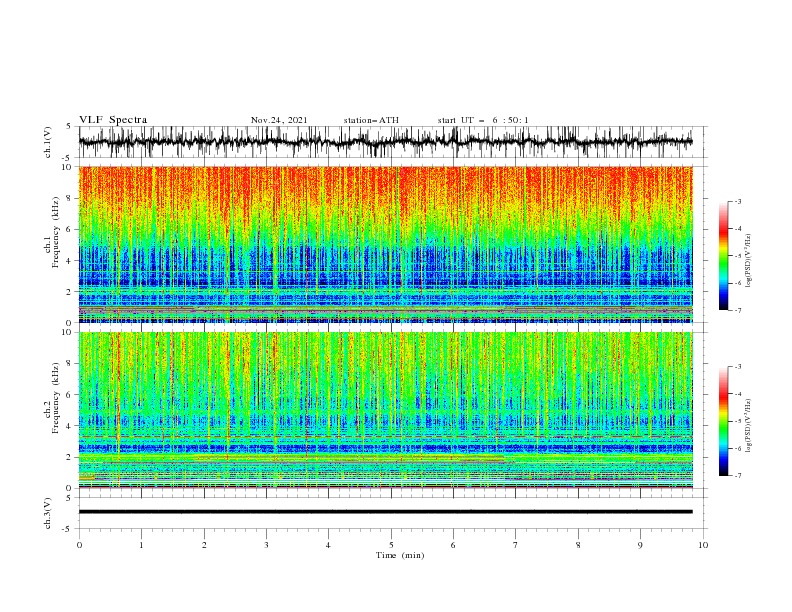Screen dimensions: 792x612
Task: Click the upper color scale bar beside ch.1
Action: click(x=723, y=256)
